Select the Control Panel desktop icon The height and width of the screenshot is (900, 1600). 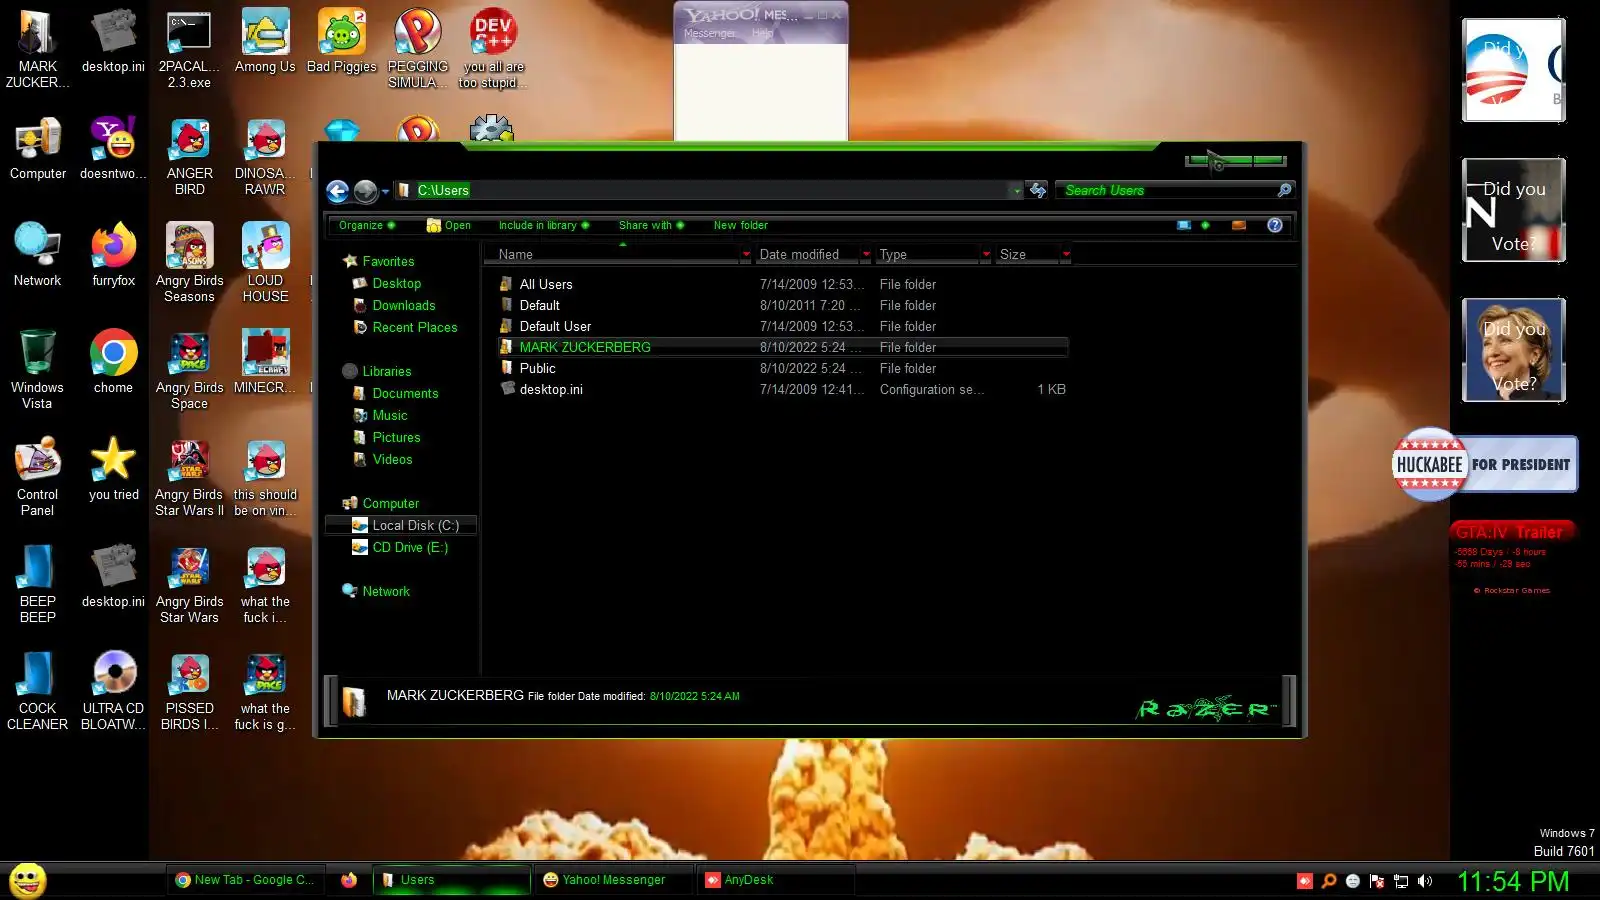37,477
